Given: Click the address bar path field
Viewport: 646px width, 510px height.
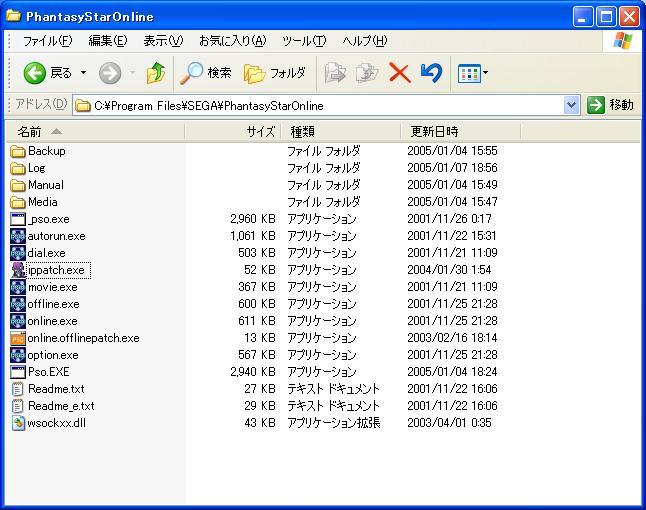Looking at the screenshot, I should (320, 105).
